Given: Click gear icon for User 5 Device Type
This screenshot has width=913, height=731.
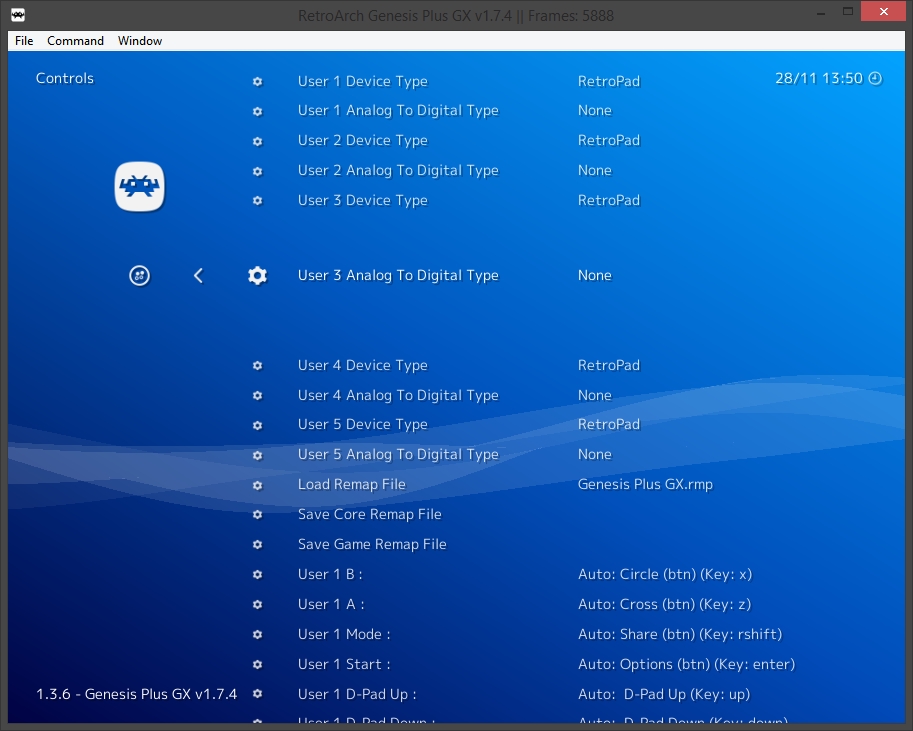Looking at the screenshot, I should pyautogui.click(x=257, y=425).
